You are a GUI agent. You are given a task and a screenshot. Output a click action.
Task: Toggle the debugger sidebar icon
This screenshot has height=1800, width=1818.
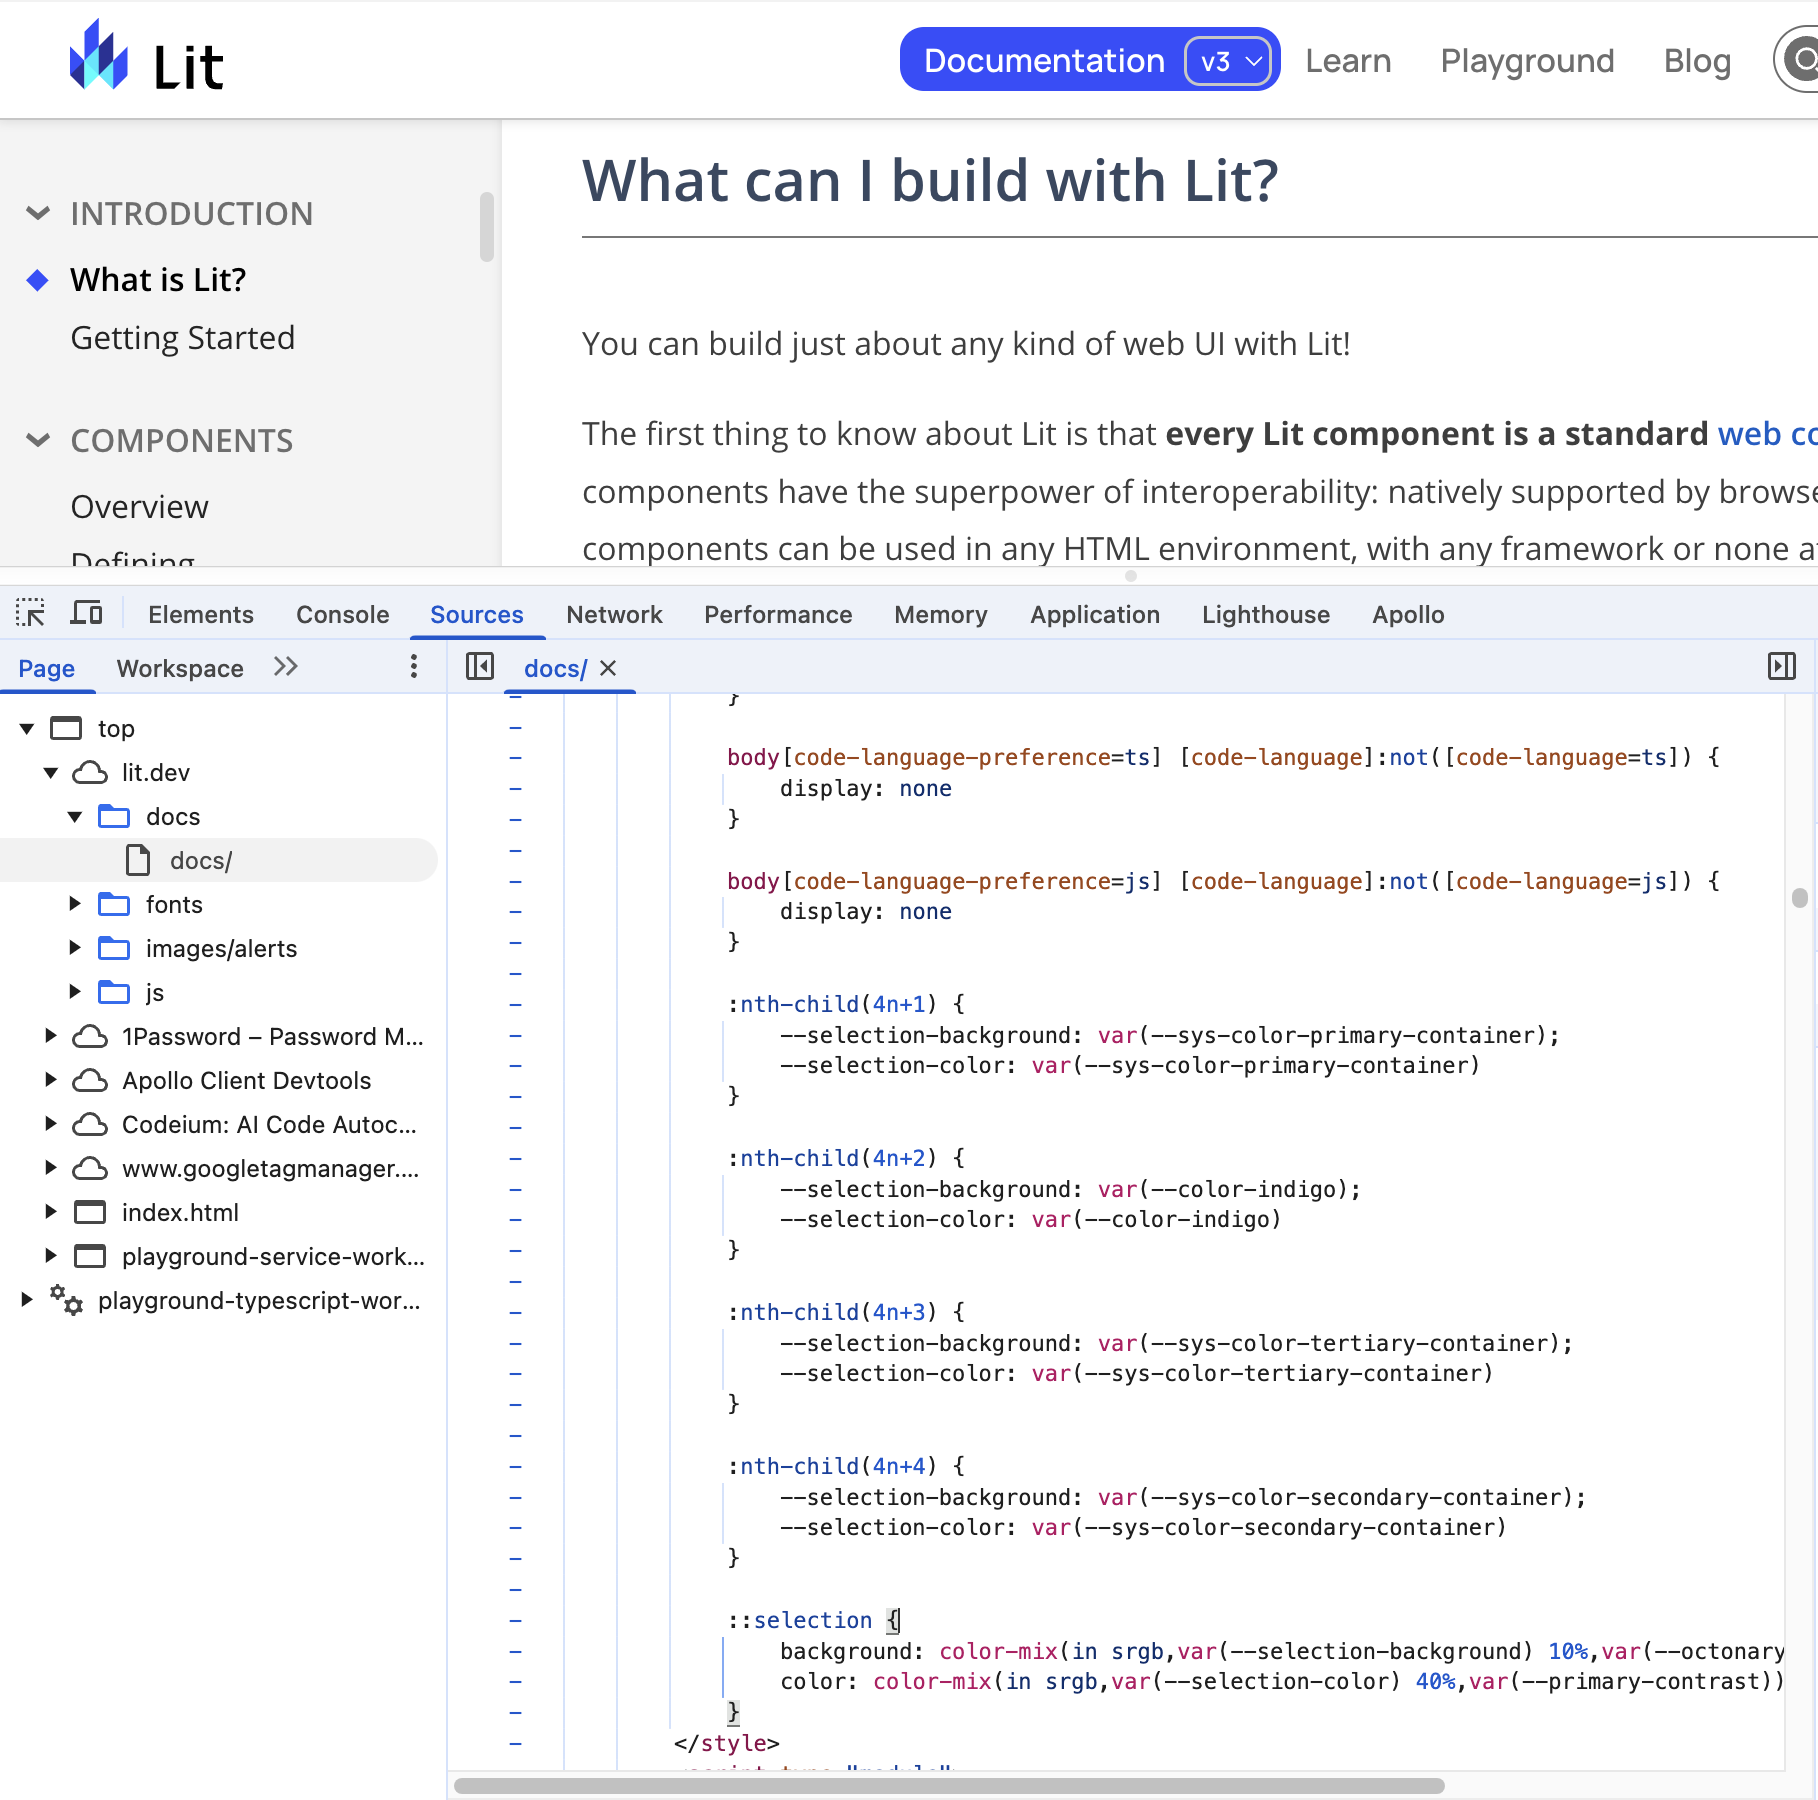pyautogui.click(x=1781, y=667)
